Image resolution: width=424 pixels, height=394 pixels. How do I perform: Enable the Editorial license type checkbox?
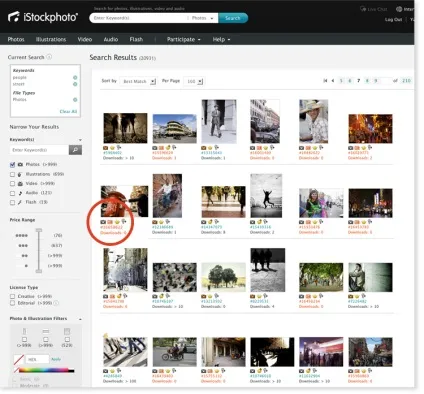[12, 303]
